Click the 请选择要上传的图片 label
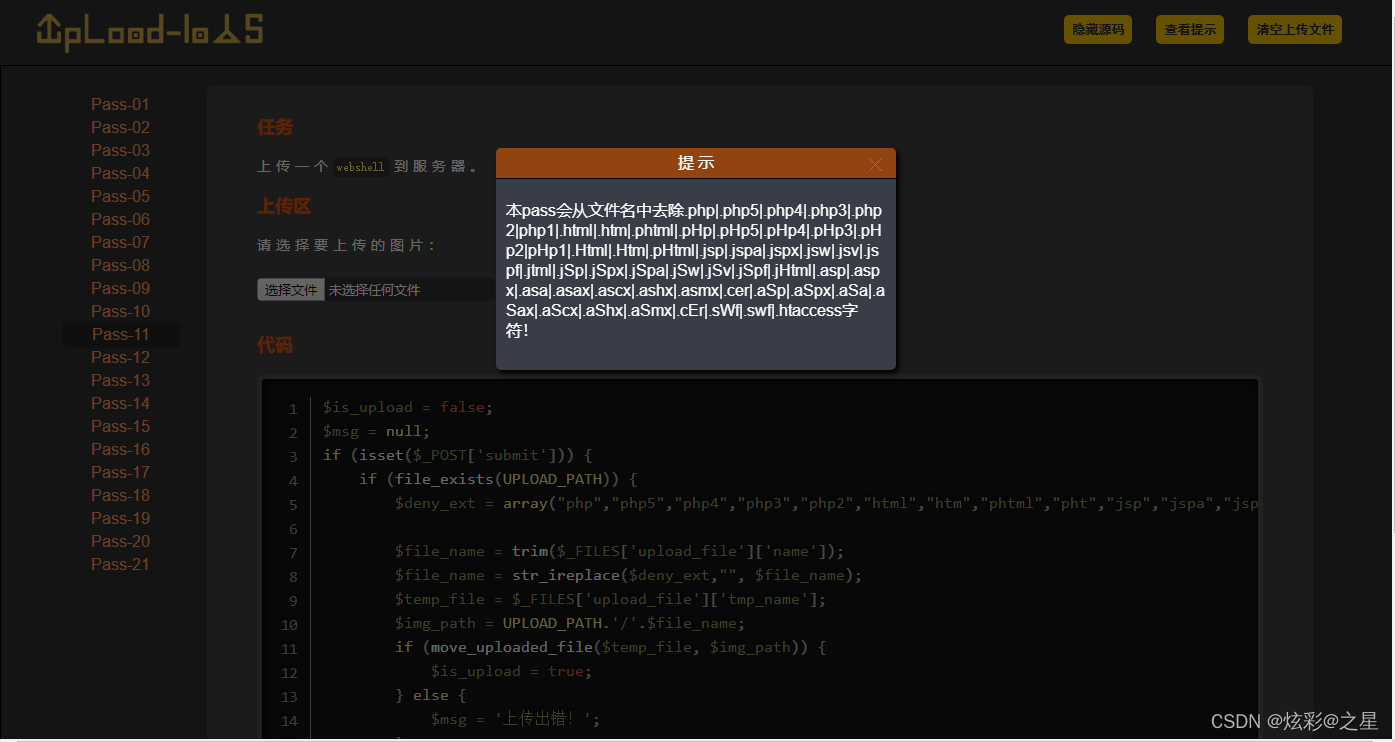The width and height of the screenshot is (1395, 742). (x=347, y=245)
